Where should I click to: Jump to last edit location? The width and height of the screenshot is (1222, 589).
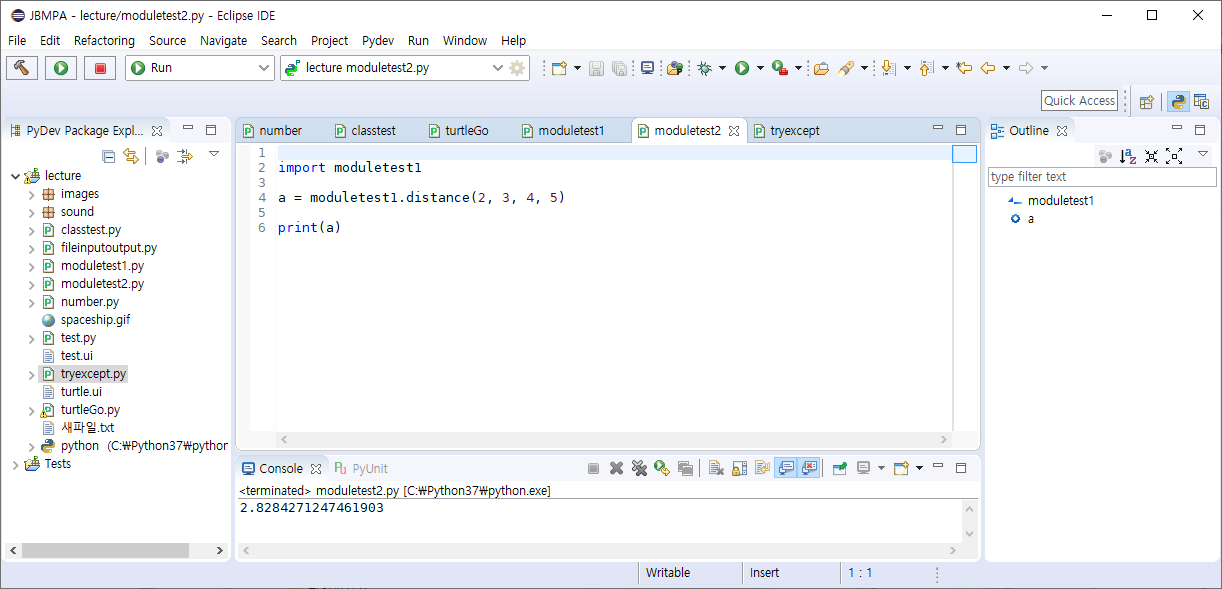pos(964,68)
